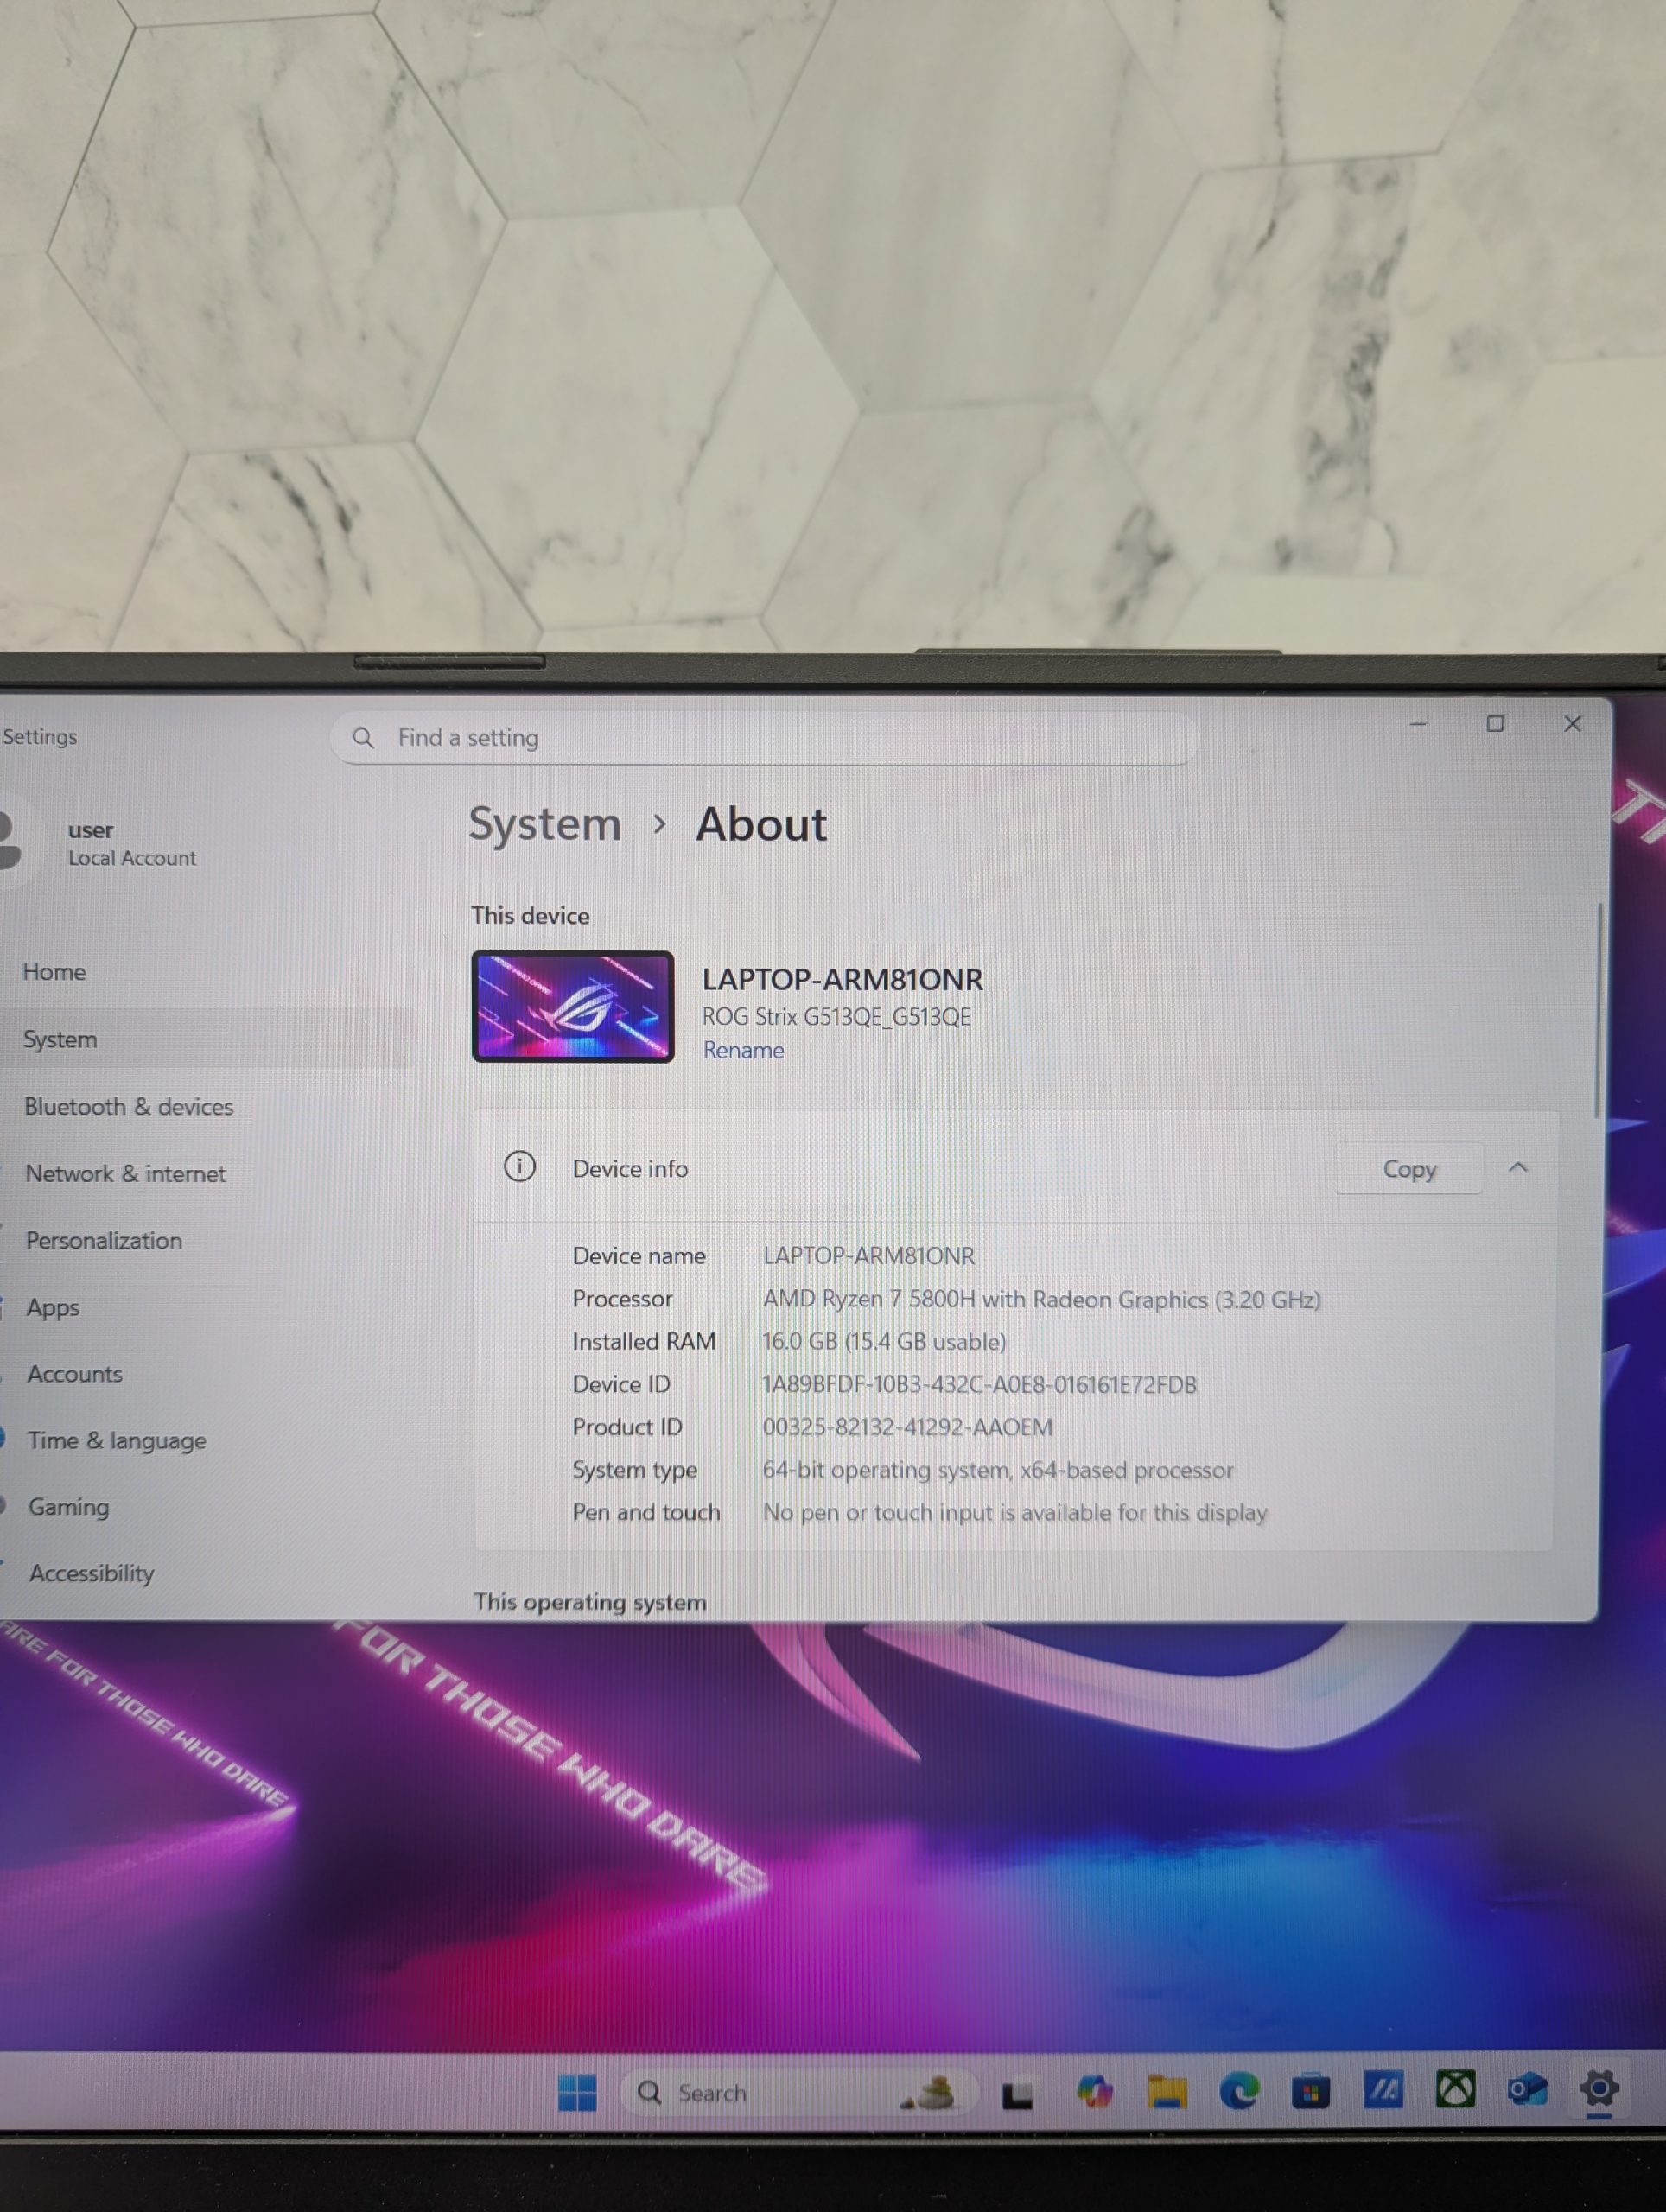Click the Device info information icon
Screen dimensions: 1666x2212
coord(519,1166)
